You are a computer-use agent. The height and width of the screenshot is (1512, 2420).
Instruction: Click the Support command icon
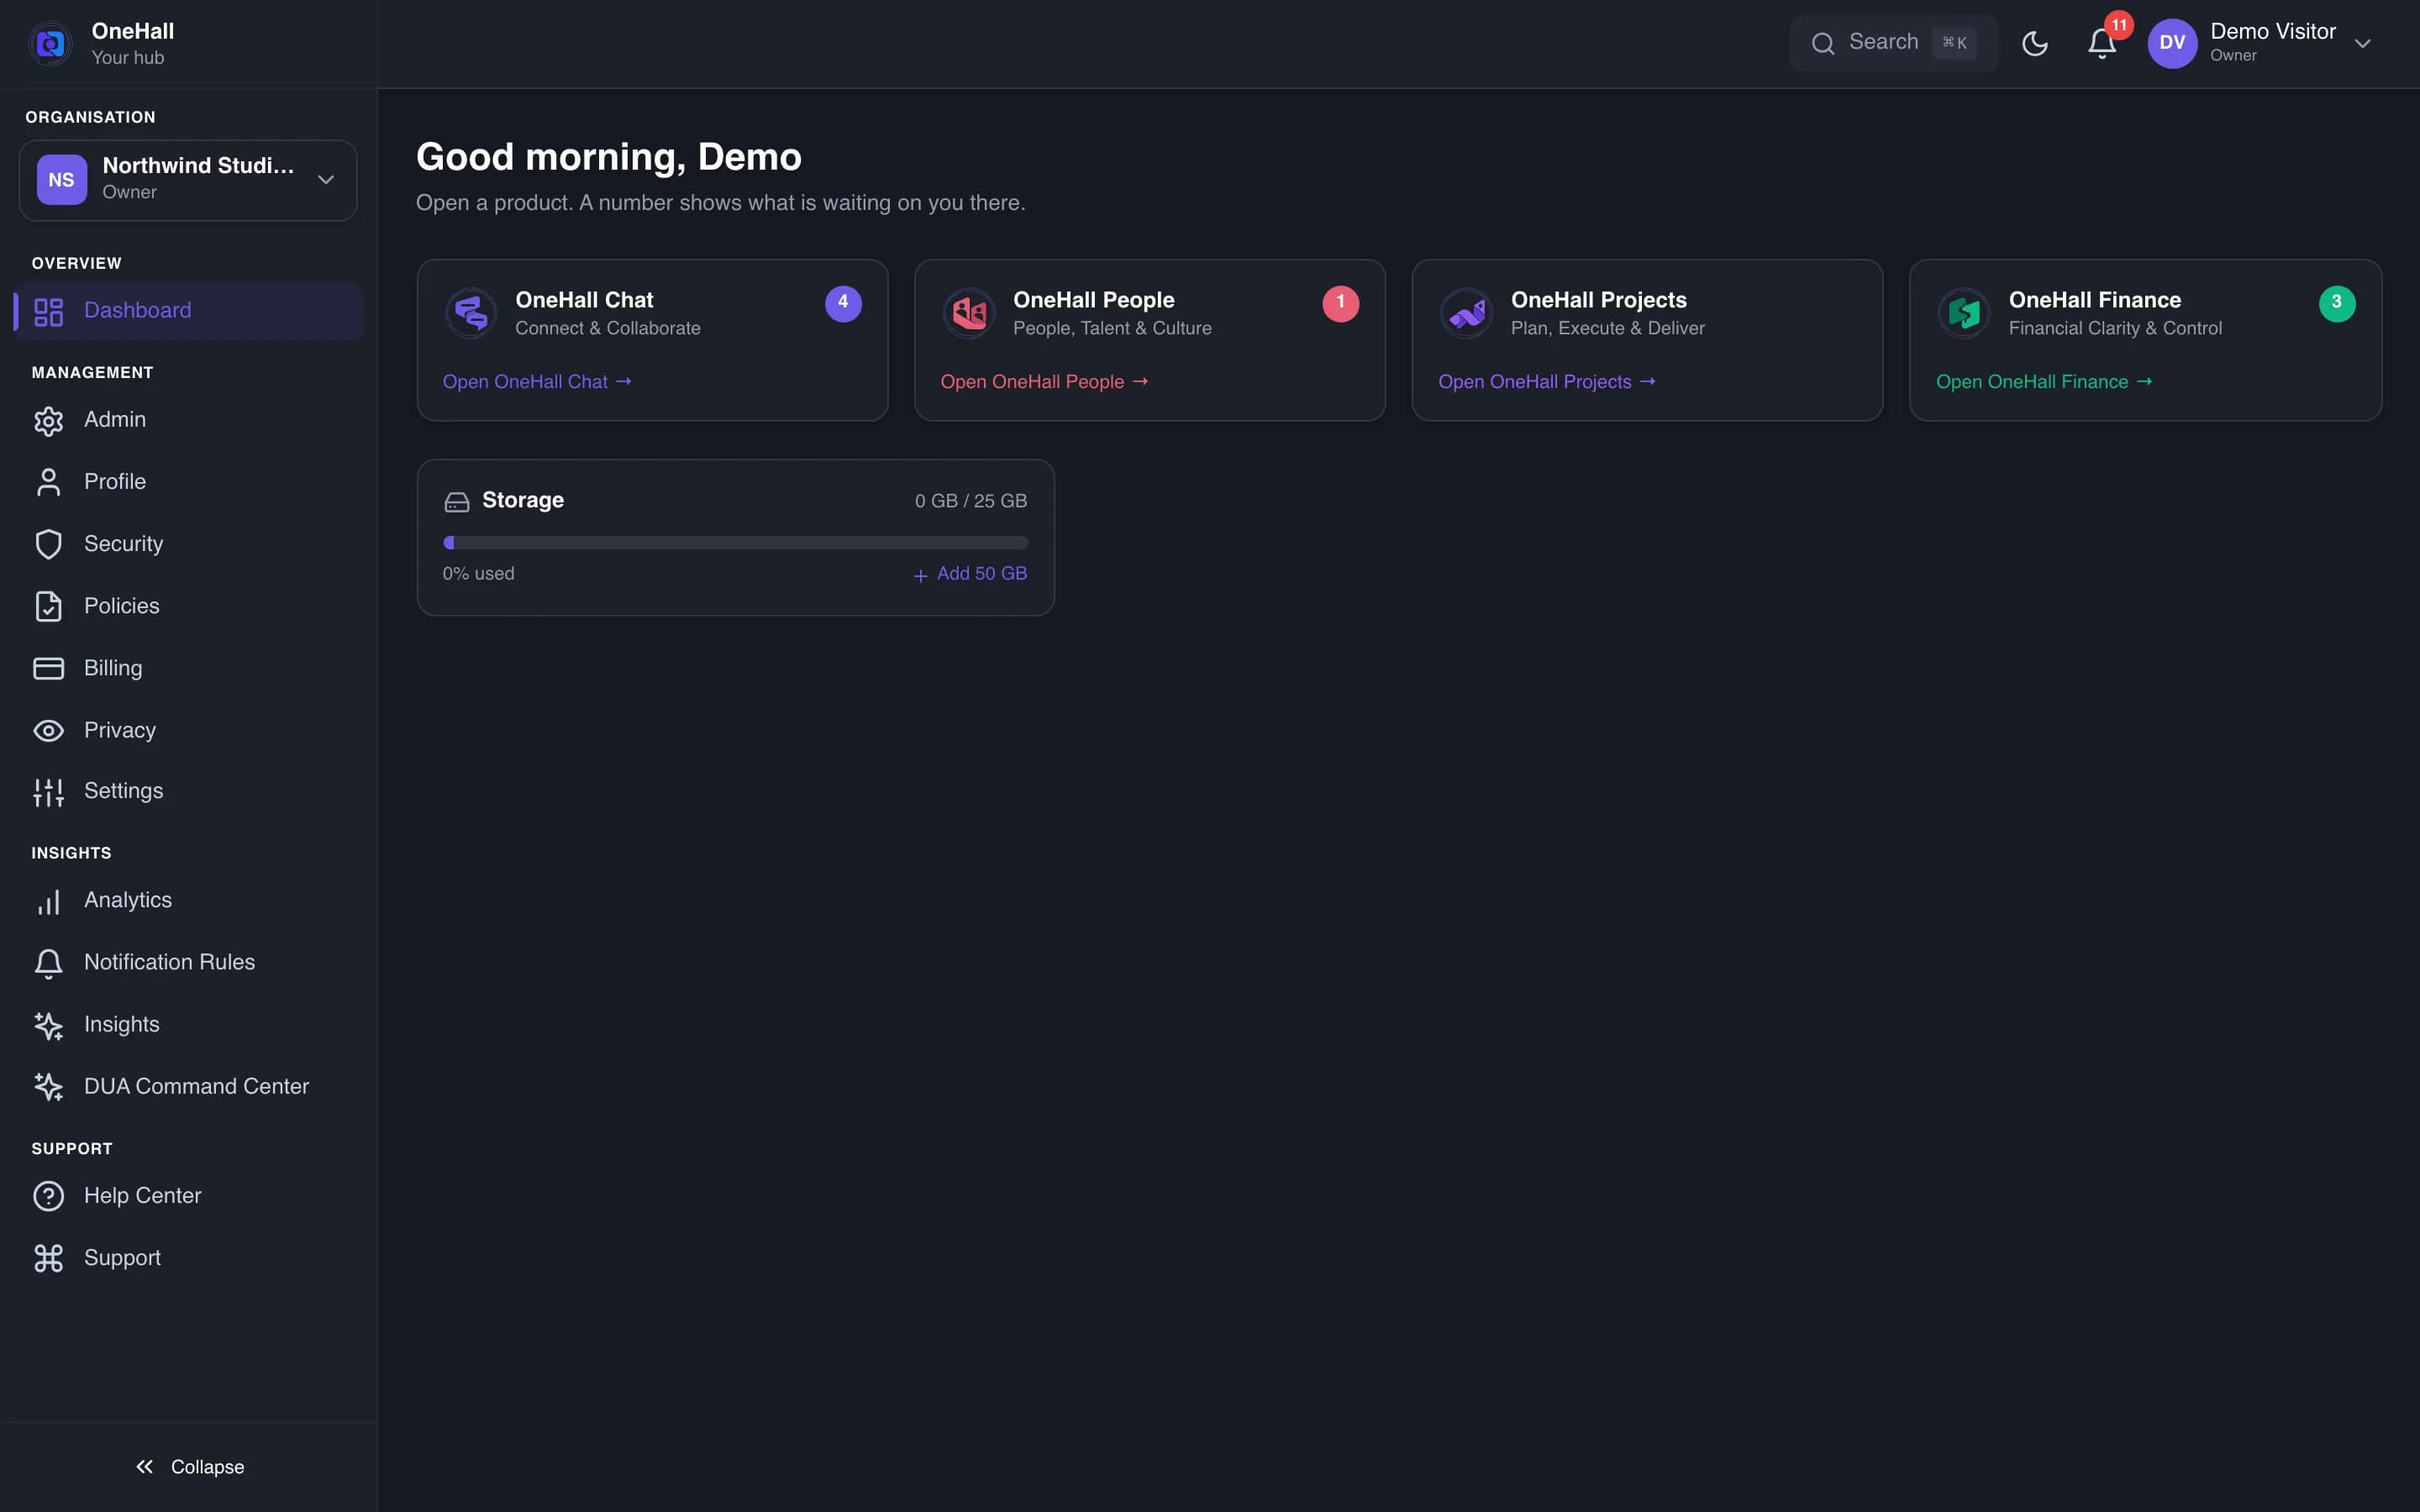pos(49,1258)
